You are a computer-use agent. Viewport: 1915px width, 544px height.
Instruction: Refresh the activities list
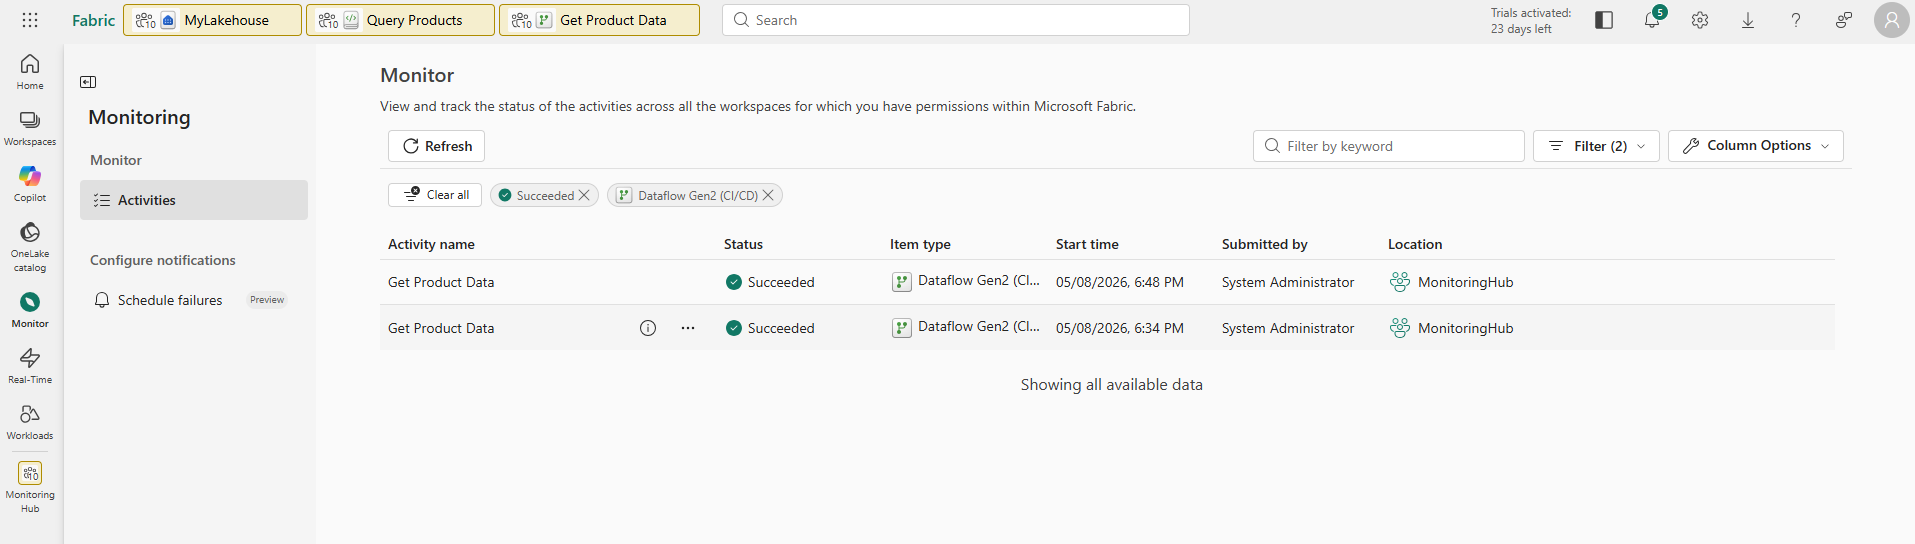[x=437, y=146]
